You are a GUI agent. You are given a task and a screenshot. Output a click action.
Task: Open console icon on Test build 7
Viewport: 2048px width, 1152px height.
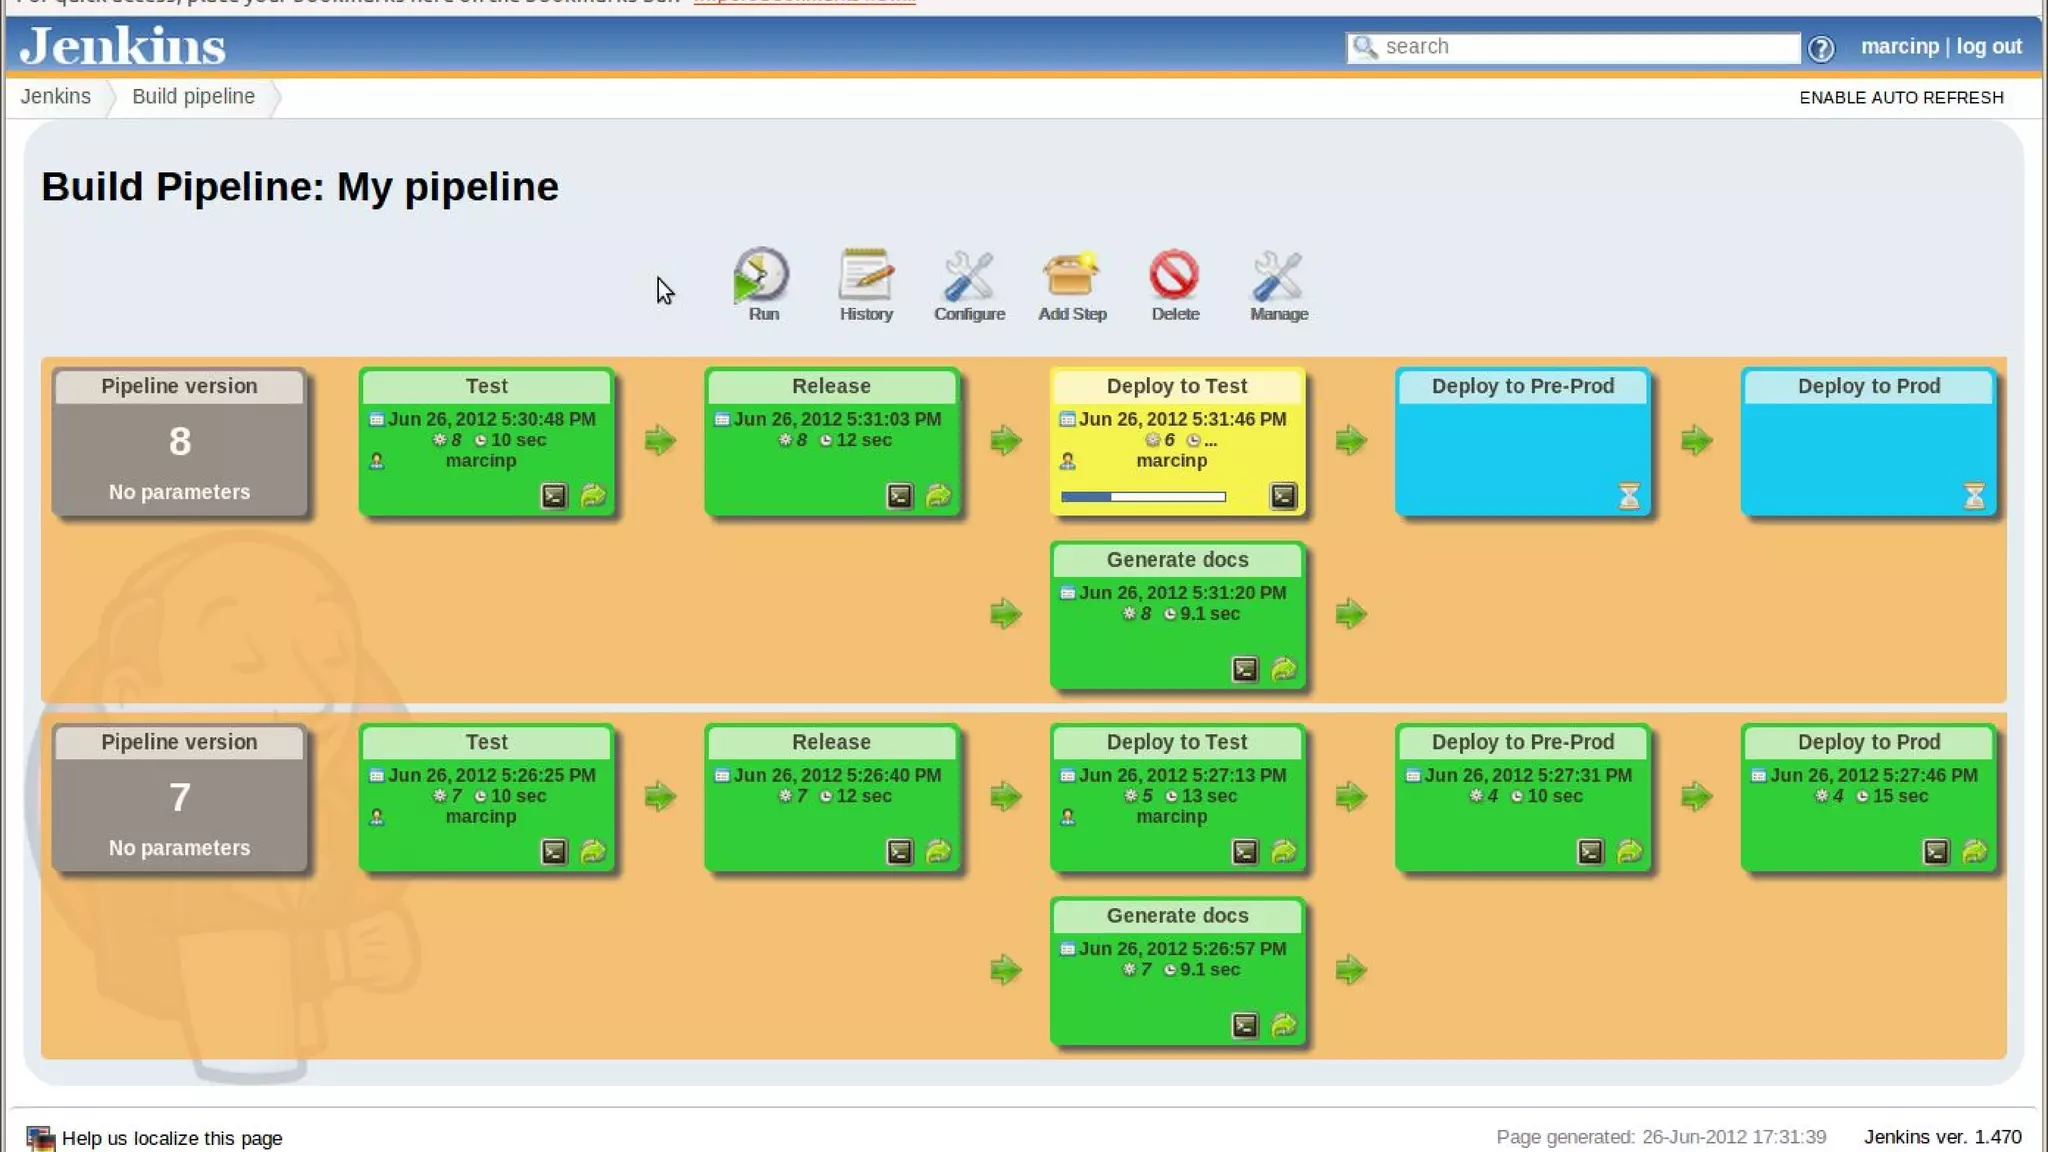click(554, 852)
